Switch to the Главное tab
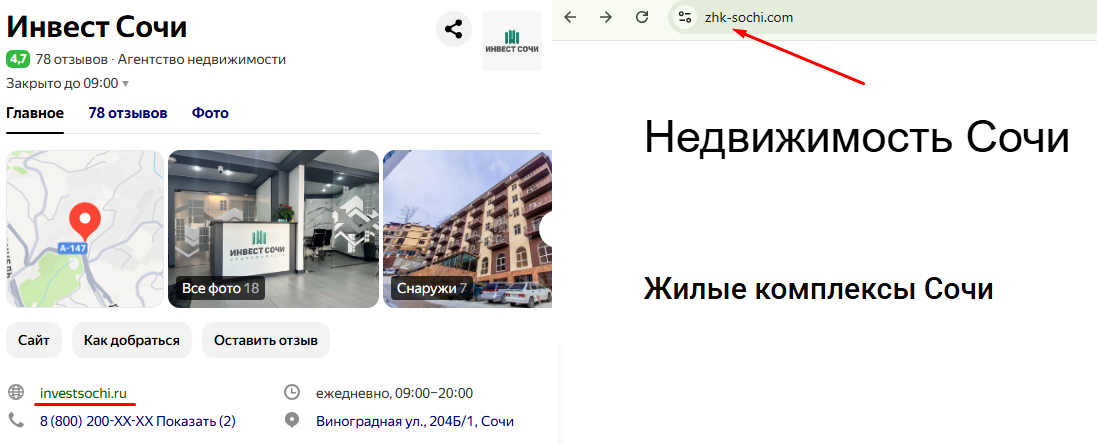The height and width of the screenshot is (446, 1097). [x=35, y=113]
